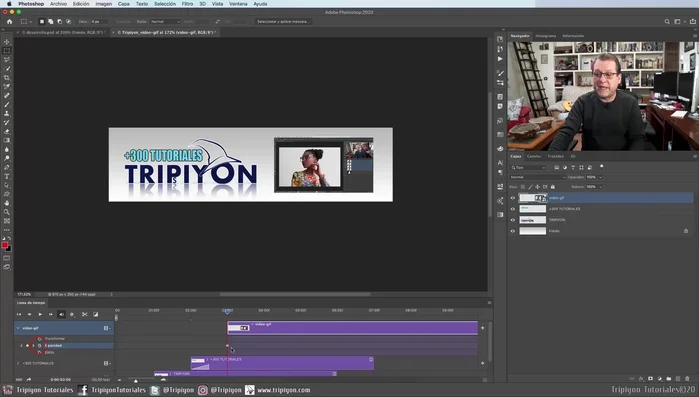Select the Crop tool
The image size is (699, 397).
(x=7, y=78)
